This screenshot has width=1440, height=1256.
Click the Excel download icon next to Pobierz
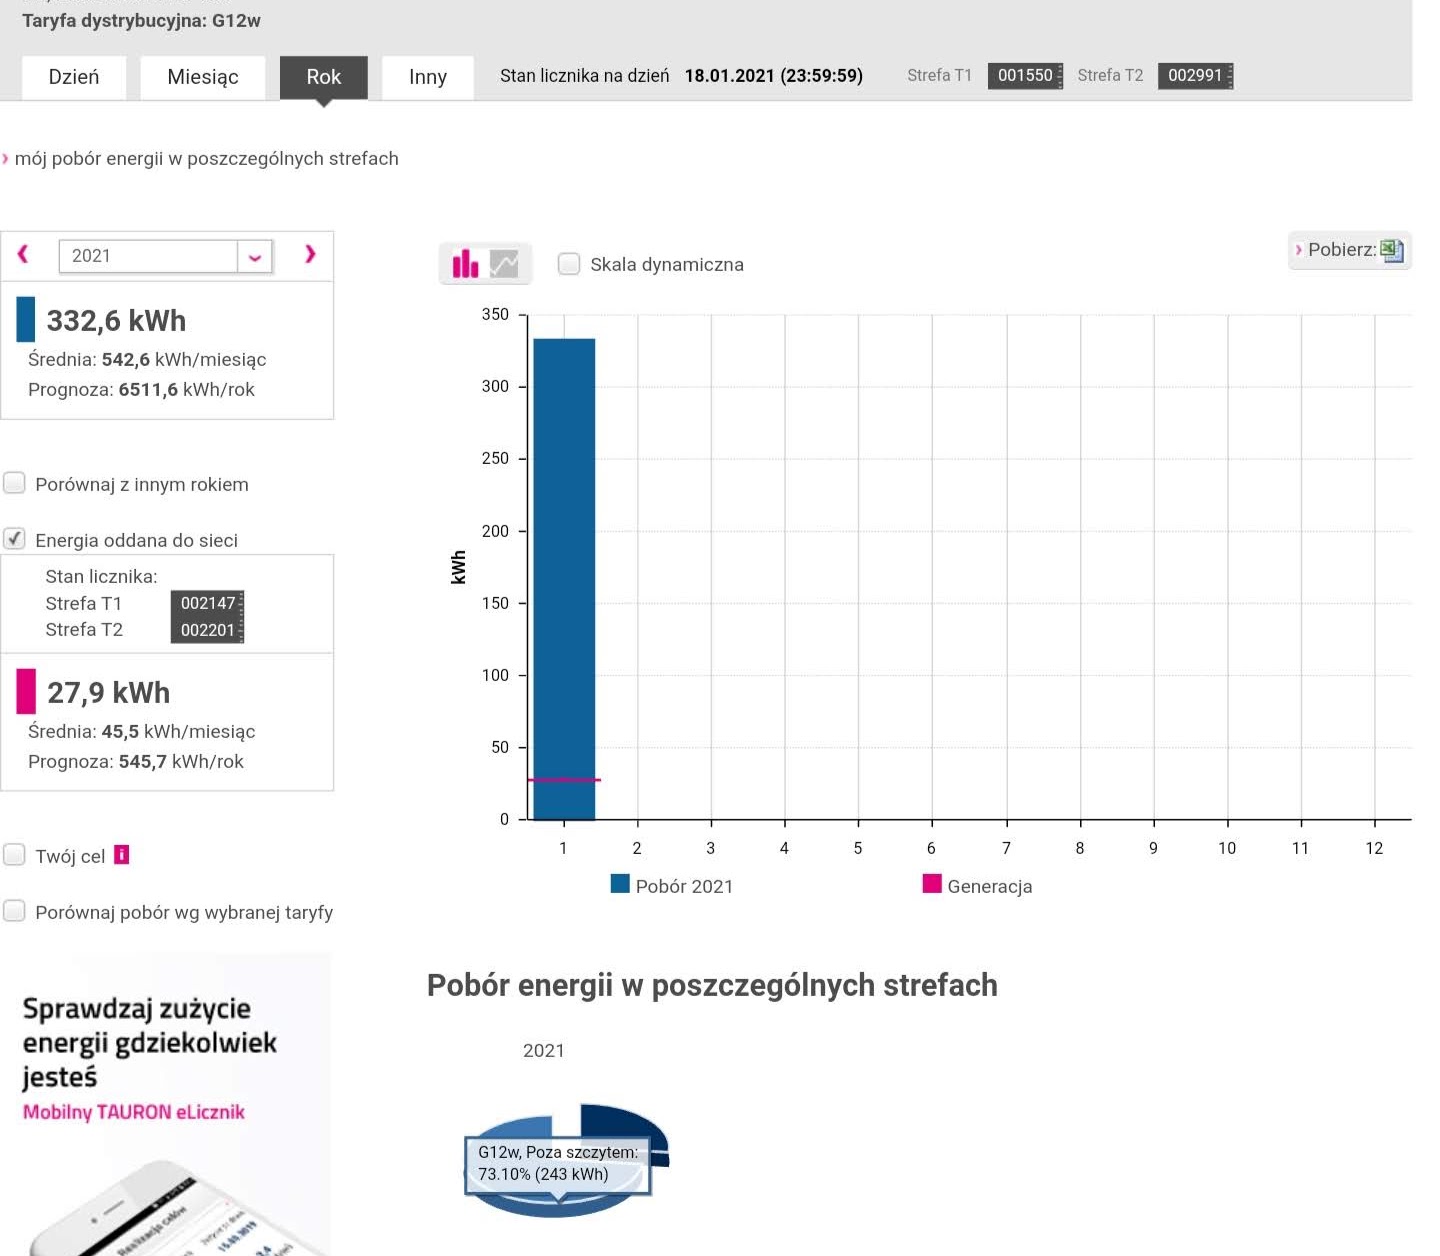pyautogui.click(x=1391, y=250)
